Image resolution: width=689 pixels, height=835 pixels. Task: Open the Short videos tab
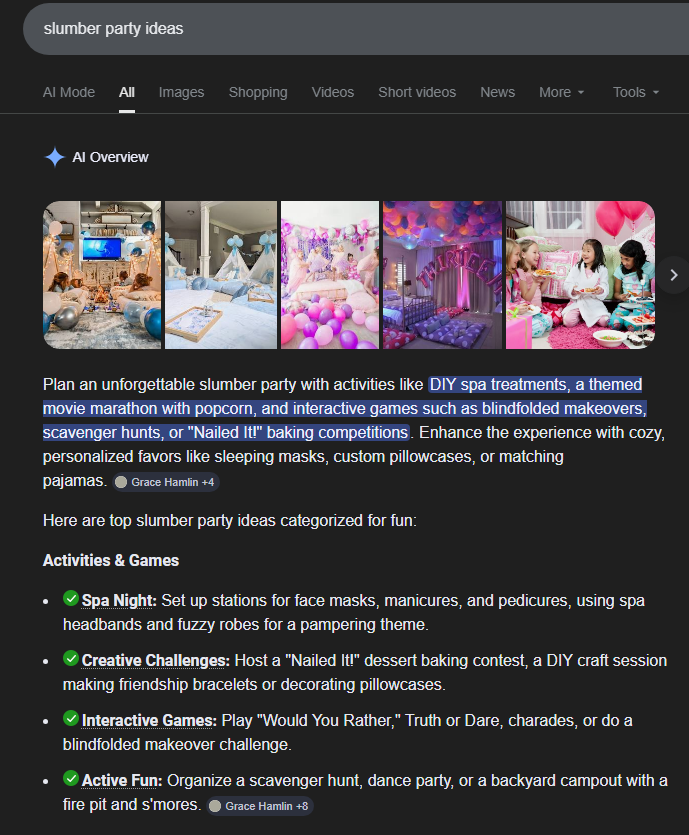[x=417, y=92]
